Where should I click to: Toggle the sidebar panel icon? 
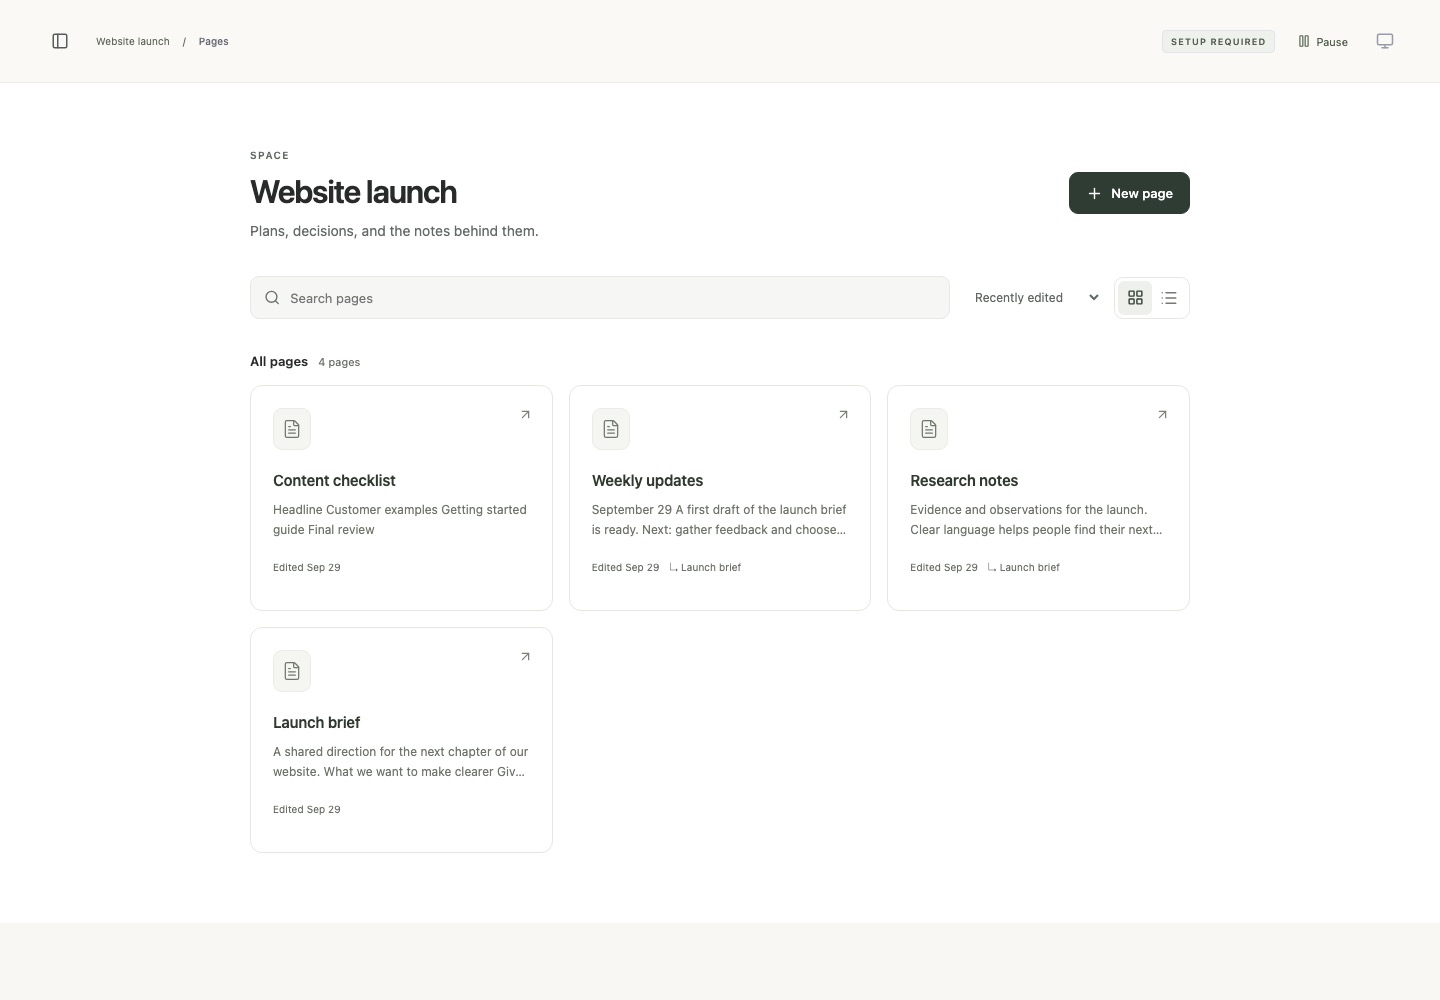coord(60,41)
